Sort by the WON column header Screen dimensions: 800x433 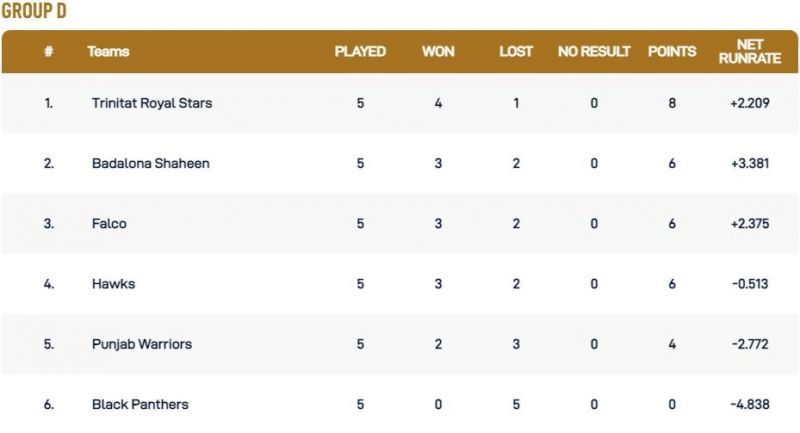click(438, 51)
